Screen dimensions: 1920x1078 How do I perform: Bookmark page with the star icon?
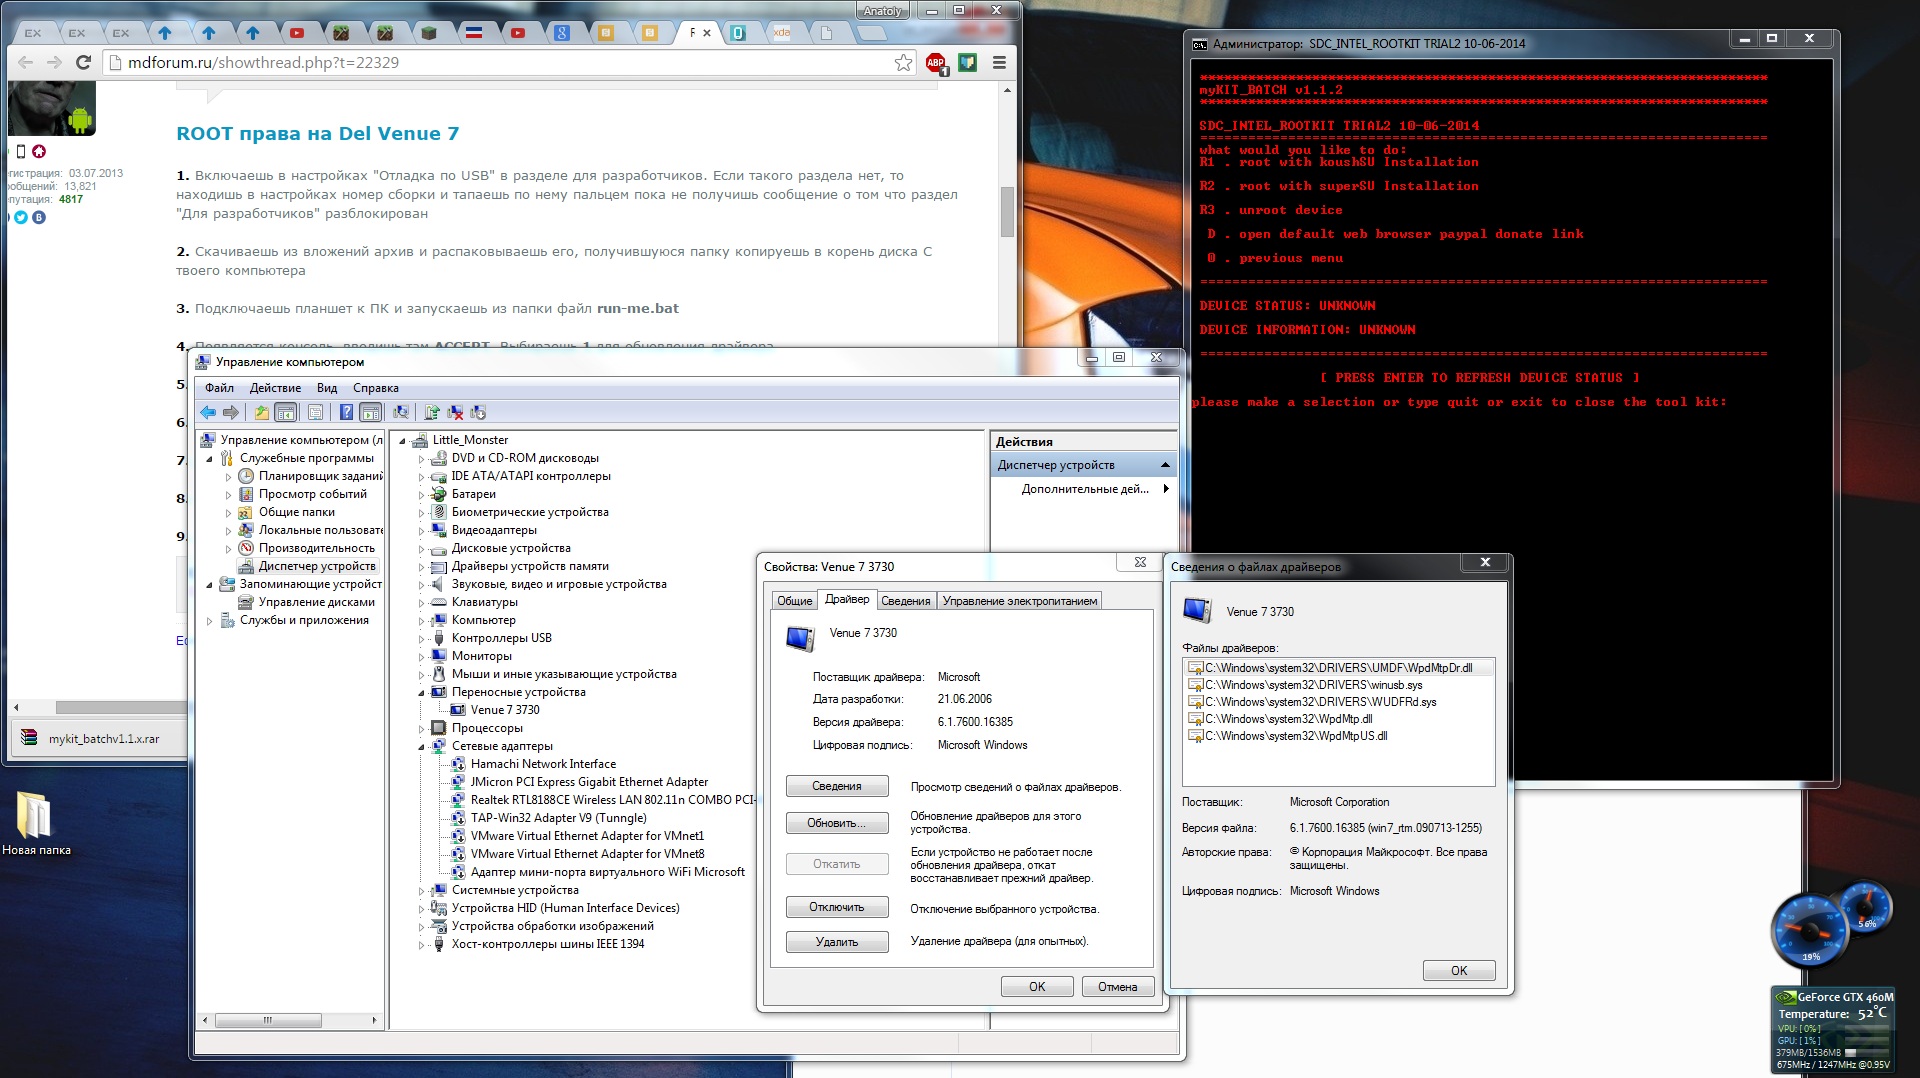[903, 63]
